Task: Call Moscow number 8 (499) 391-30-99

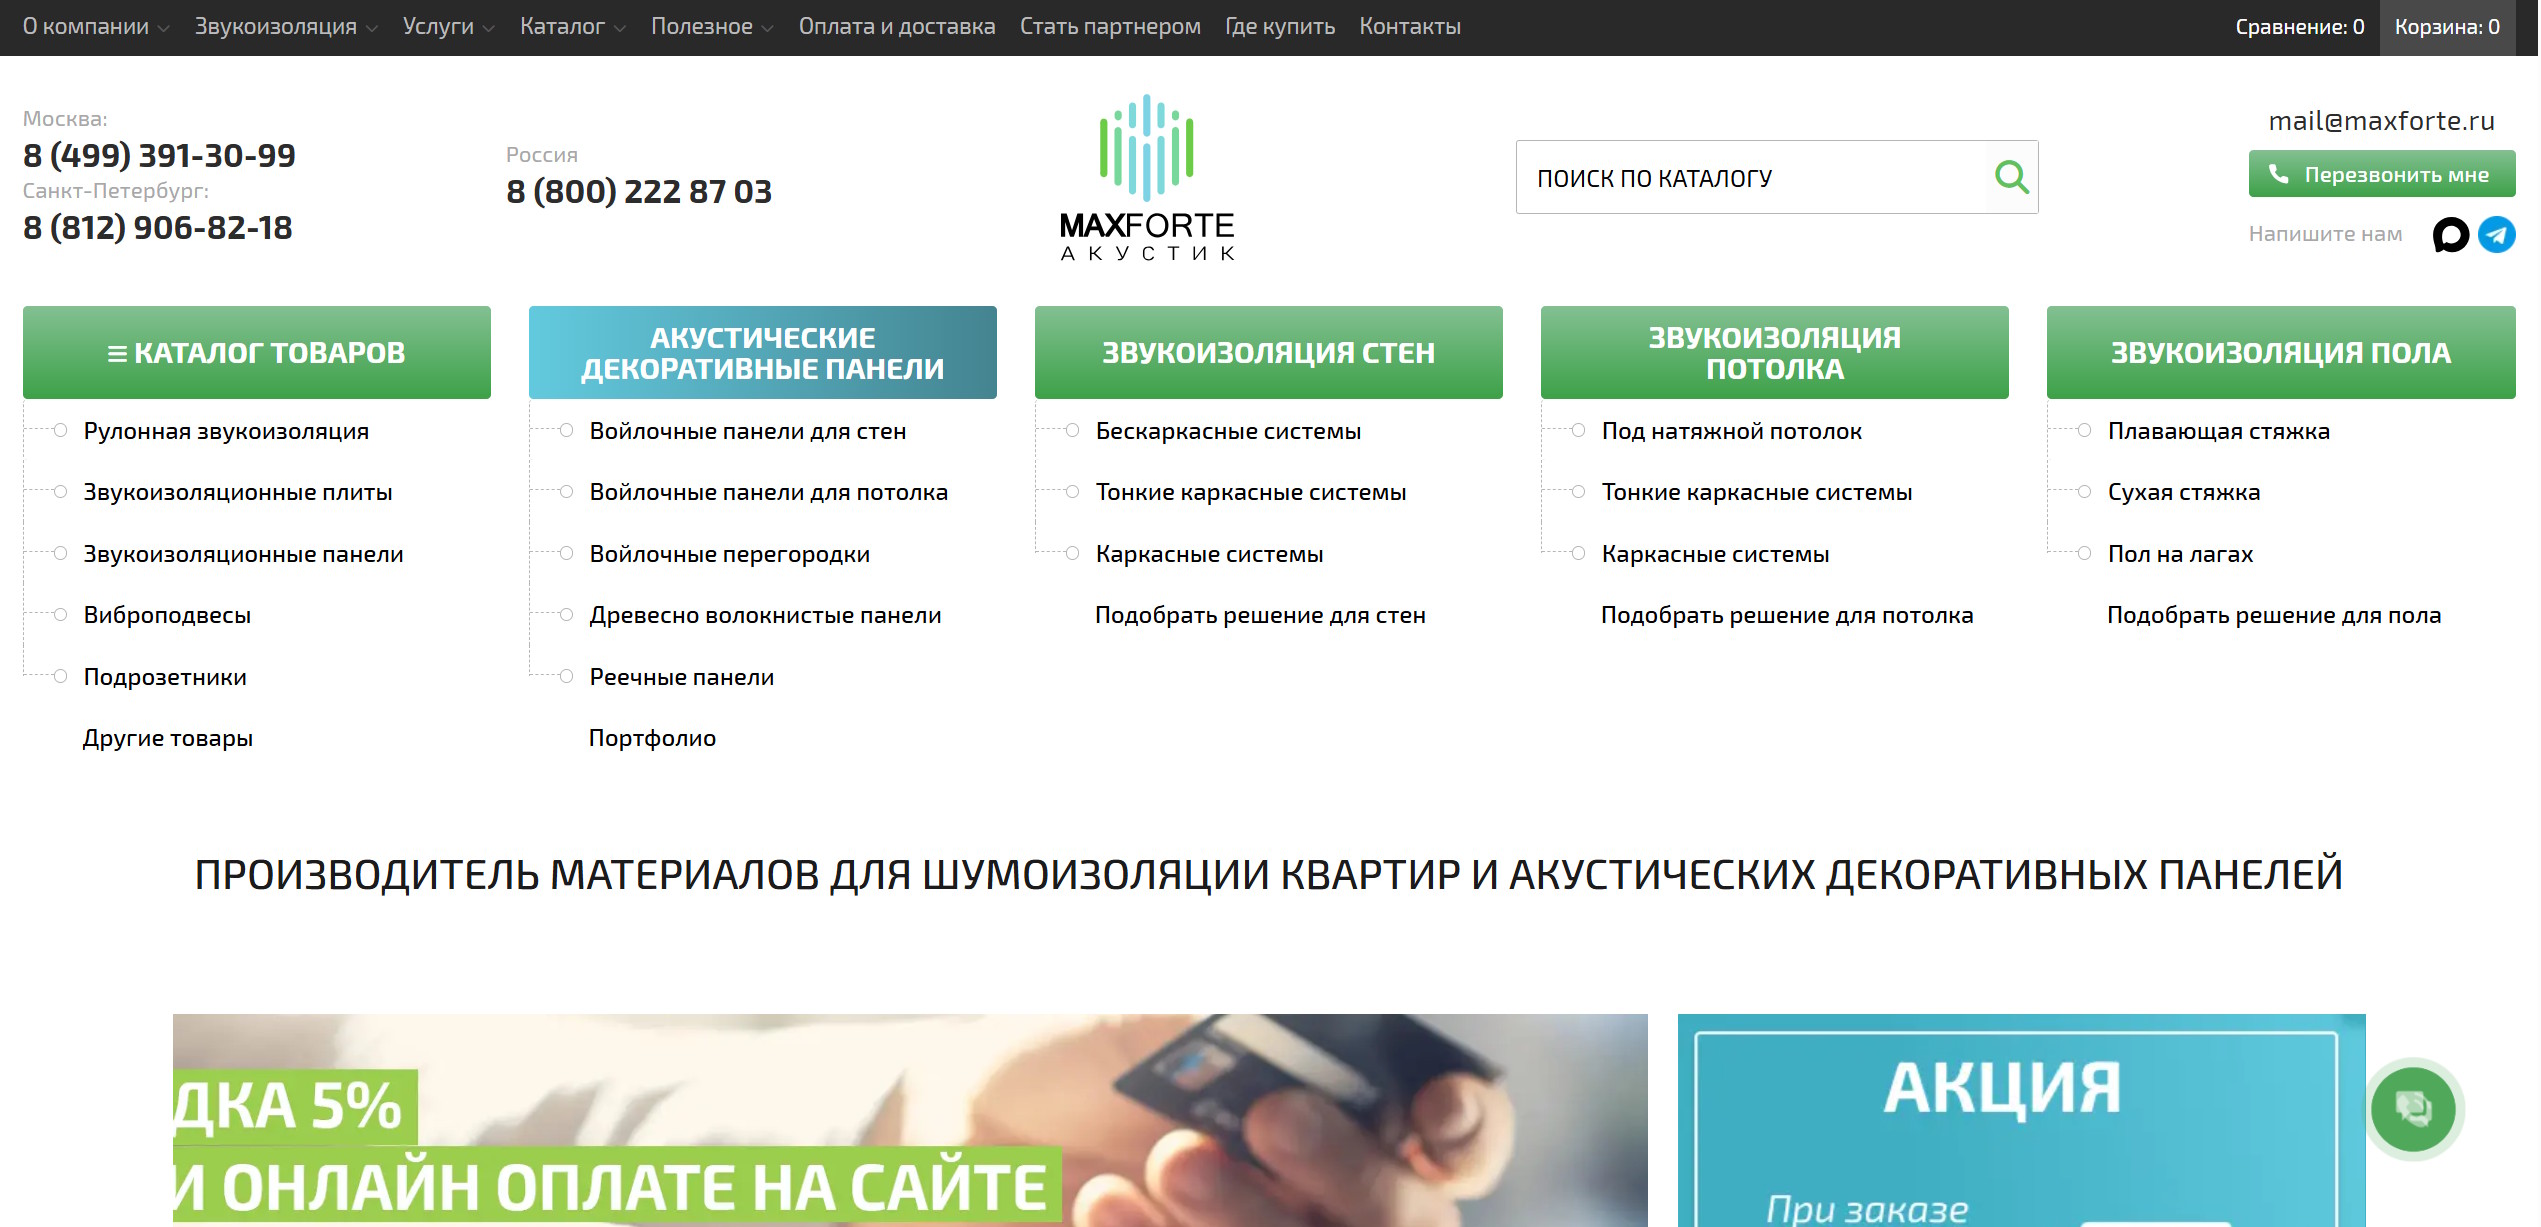Action: 159,156
